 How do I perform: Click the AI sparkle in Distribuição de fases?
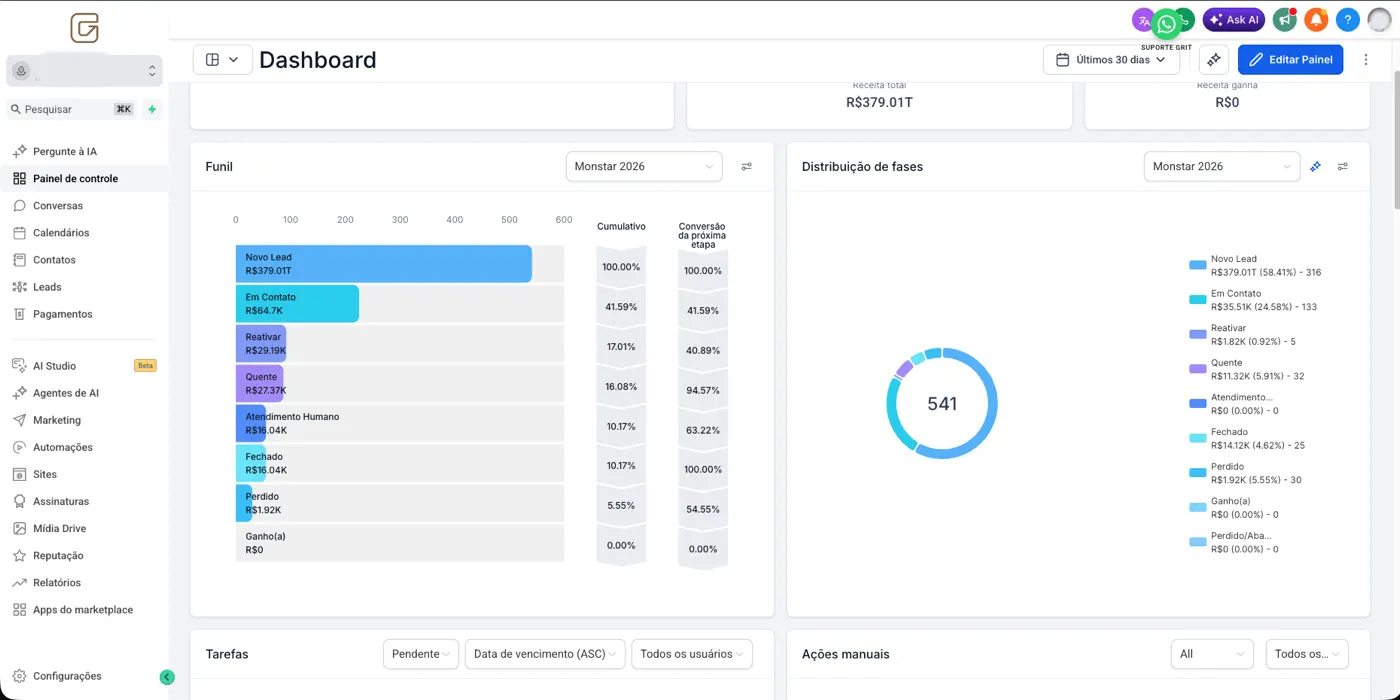click(1316, 167)
